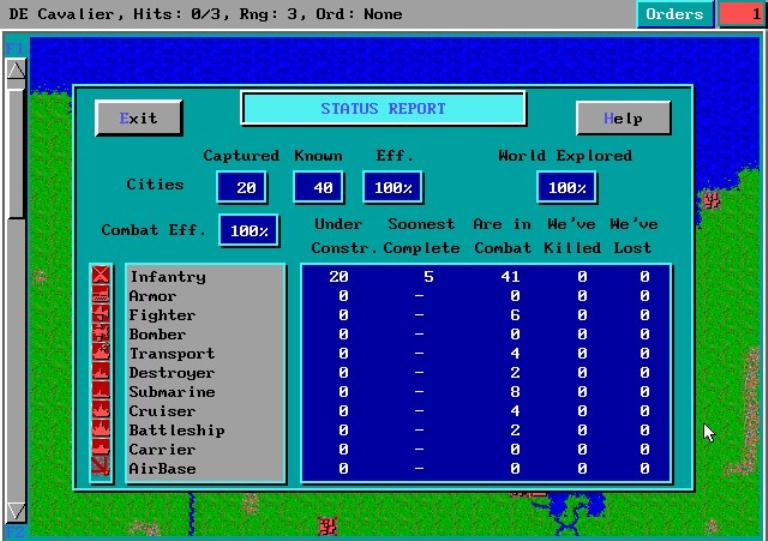This screenshot has width=768, height=541.
Task: Click the Armor unit icon
Action: pos(101,296)
